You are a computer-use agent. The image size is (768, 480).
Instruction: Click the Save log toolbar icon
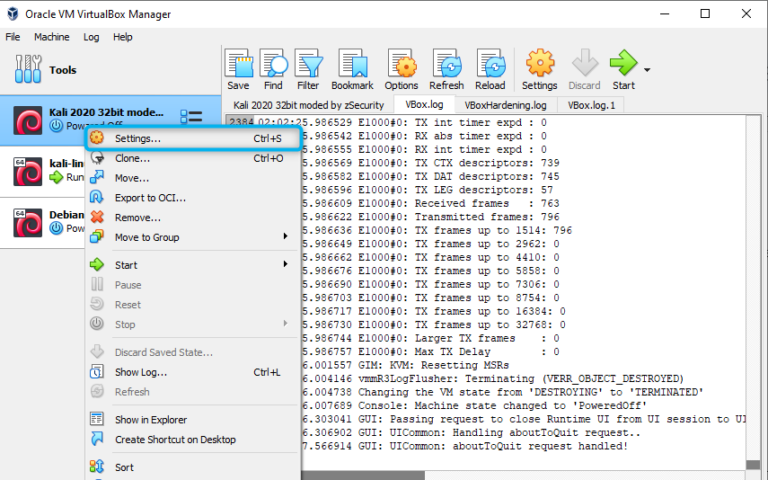pyautogui.click(x=238, y=69)
